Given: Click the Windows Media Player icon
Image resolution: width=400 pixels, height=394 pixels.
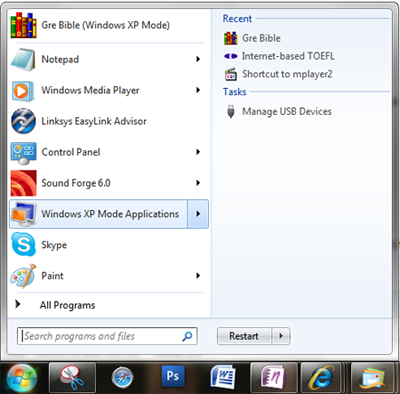Looking at the screenshot, I should click(x=23, y=91).
